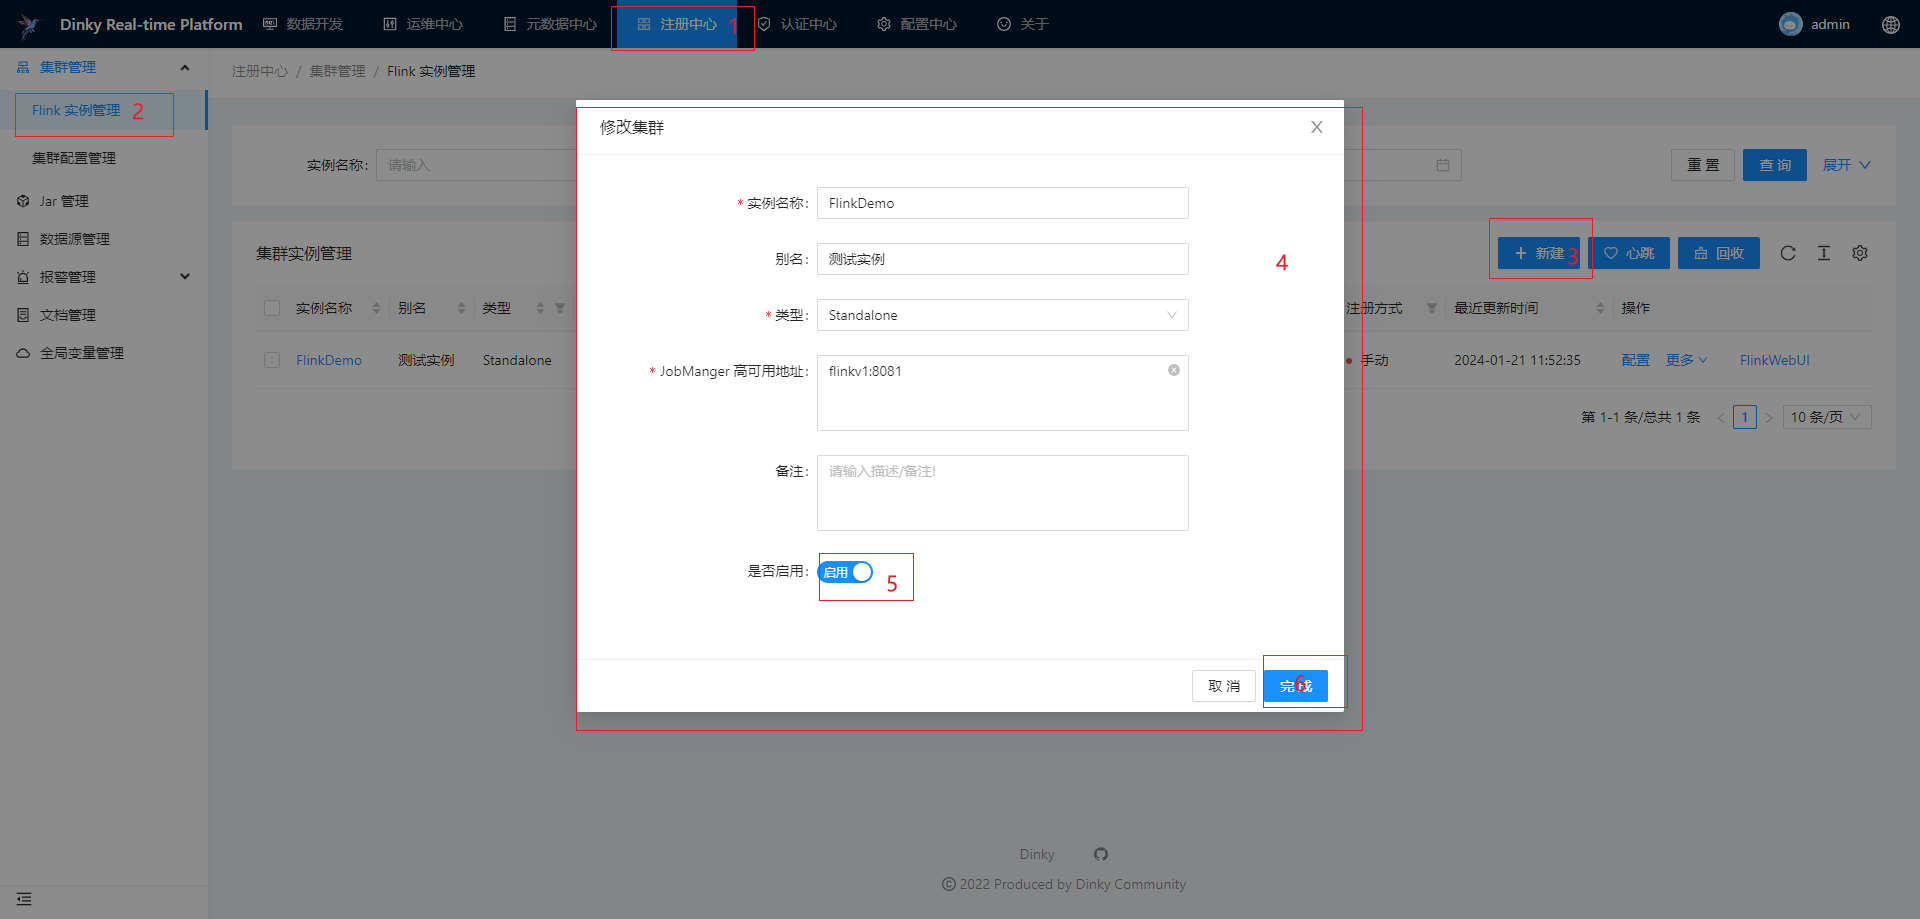Focus the 别名 input field
The height and width of the screenshot is (919, 1920).
[x=1002, y=259]
